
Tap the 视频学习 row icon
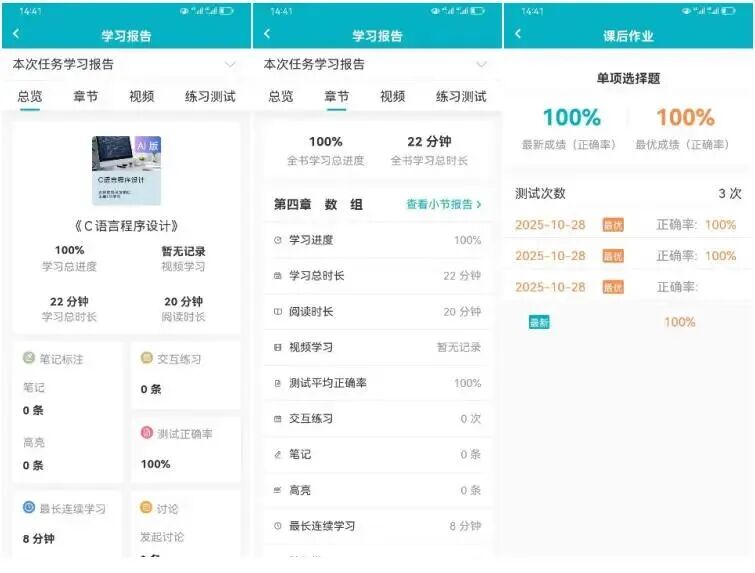click(x=277, y=347)
